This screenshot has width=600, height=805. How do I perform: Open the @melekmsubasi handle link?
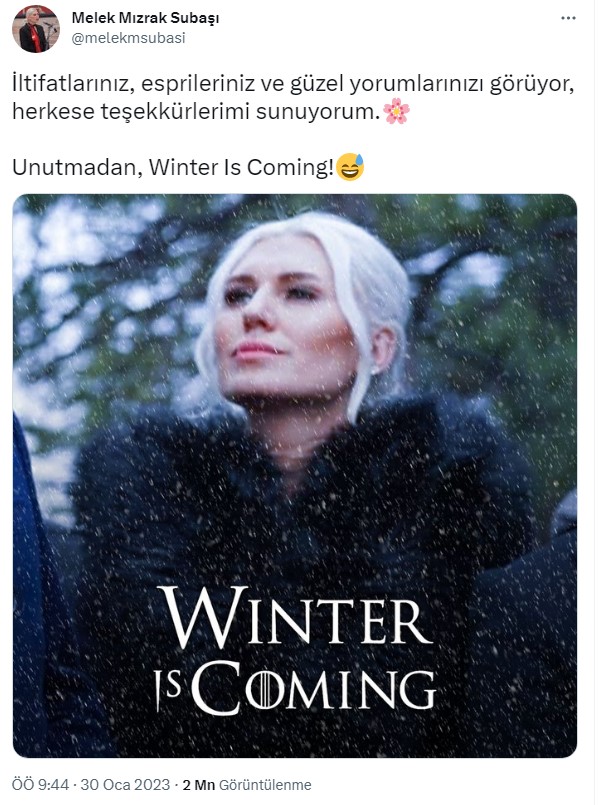point(128,38)
